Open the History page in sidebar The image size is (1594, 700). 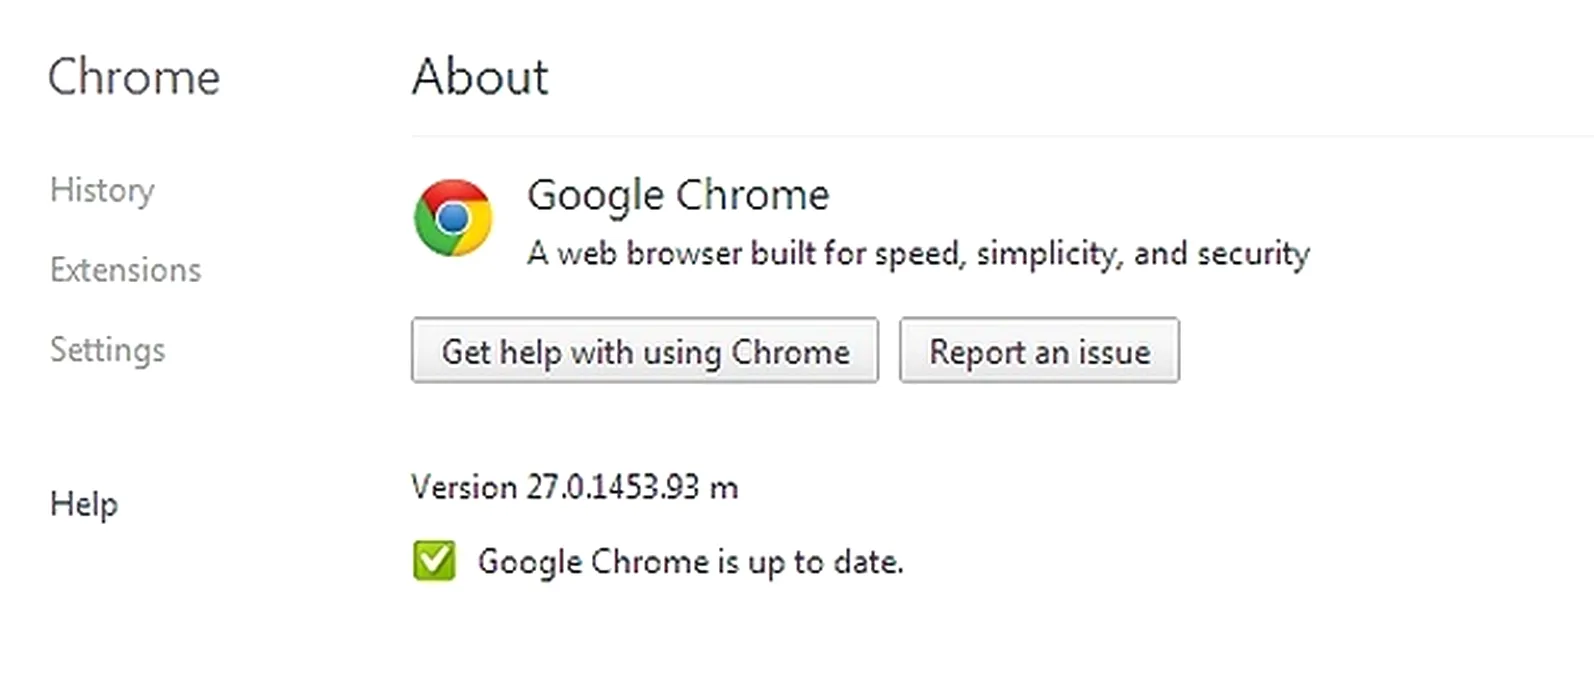point(102,190)
